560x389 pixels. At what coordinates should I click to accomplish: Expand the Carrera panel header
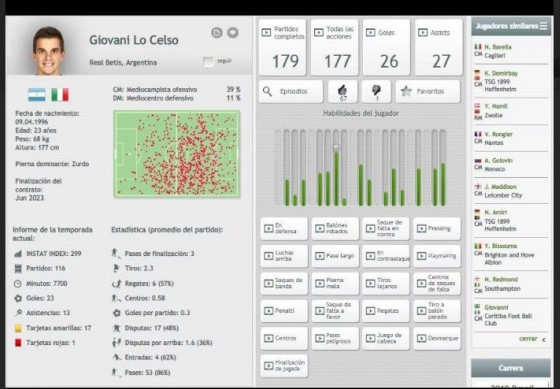[x=511, y=368]
